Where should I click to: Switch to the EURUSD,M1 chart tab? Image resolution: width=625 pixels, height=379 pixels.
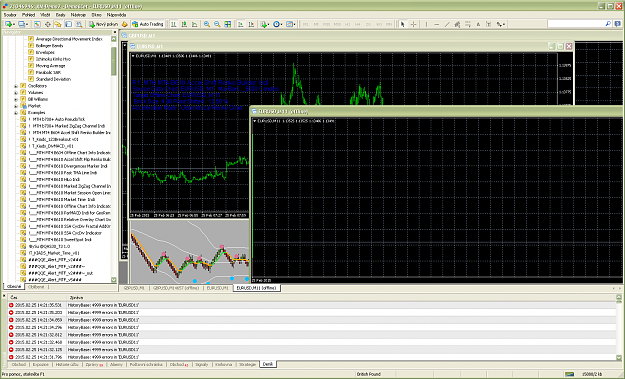(218, 288)
